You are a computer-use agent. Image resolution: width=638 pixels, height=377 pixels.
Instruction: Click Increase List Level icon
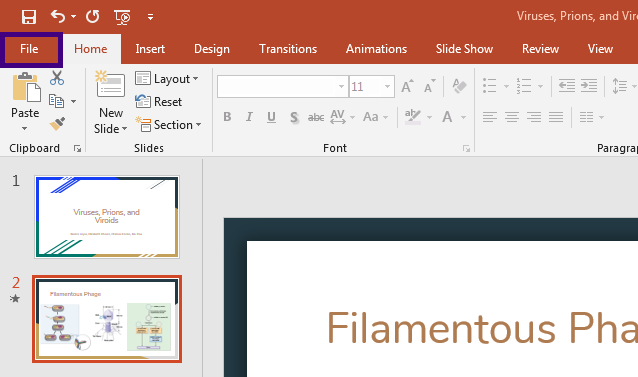click(589, 86)
